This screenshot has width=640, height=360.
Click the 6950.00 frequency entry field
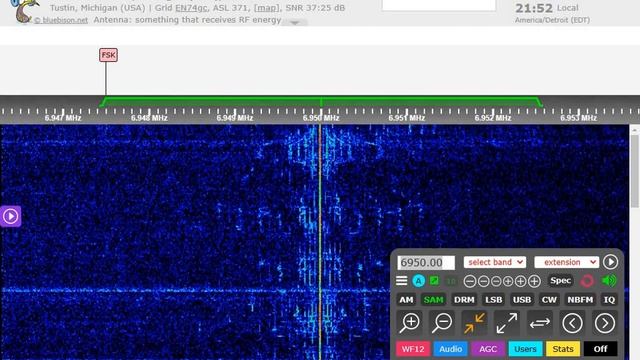[426, 262]
